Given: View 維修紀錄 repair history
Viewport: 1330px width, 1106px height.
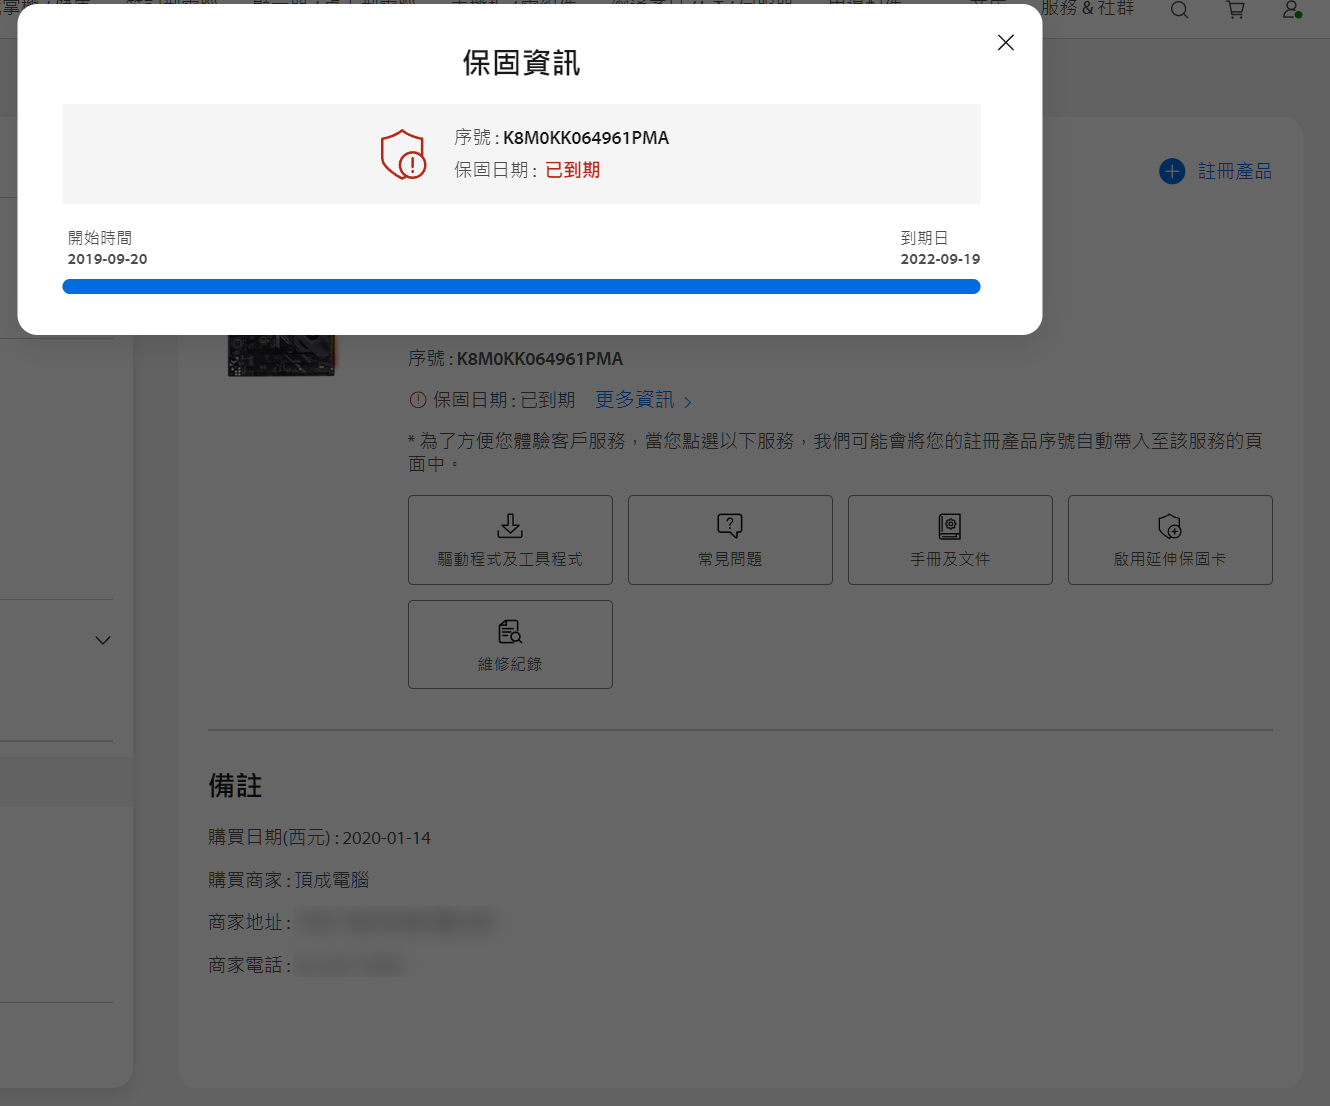Looking at the screenshot, I should click(x=510, y=645).
